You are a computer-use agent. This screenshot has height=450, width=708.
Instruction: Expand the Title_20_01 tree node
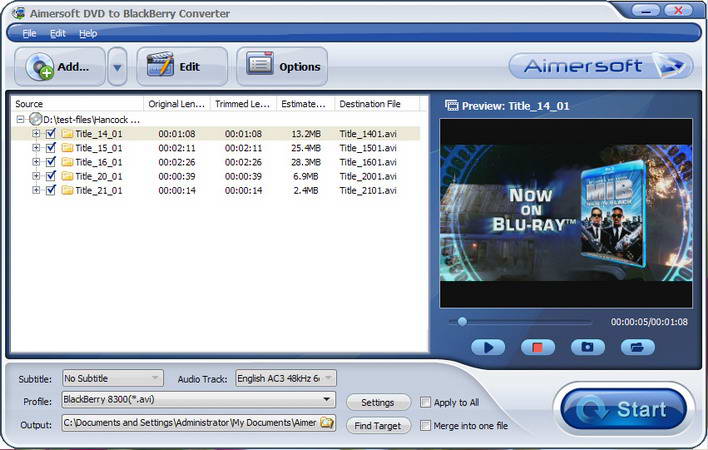tap(36, 176)
